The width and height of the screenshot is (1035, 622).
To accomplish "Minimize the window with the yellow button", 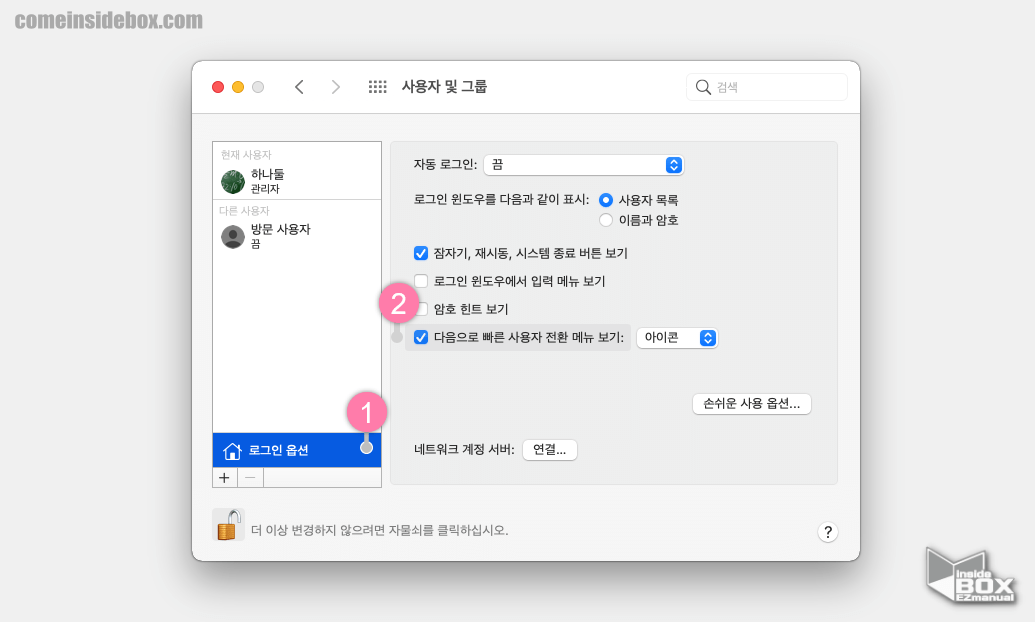I will tap(238, 87).
